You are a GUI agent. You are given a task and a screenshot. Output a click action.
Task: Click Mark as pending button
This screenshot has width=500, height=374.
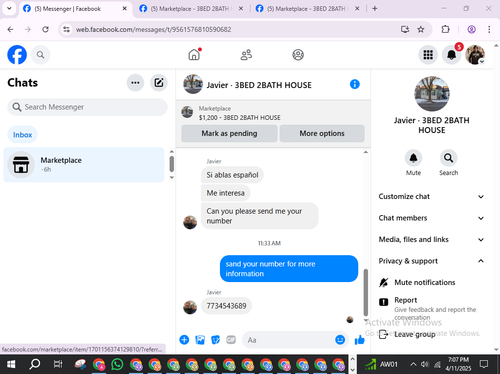click(x=229, y=133)
